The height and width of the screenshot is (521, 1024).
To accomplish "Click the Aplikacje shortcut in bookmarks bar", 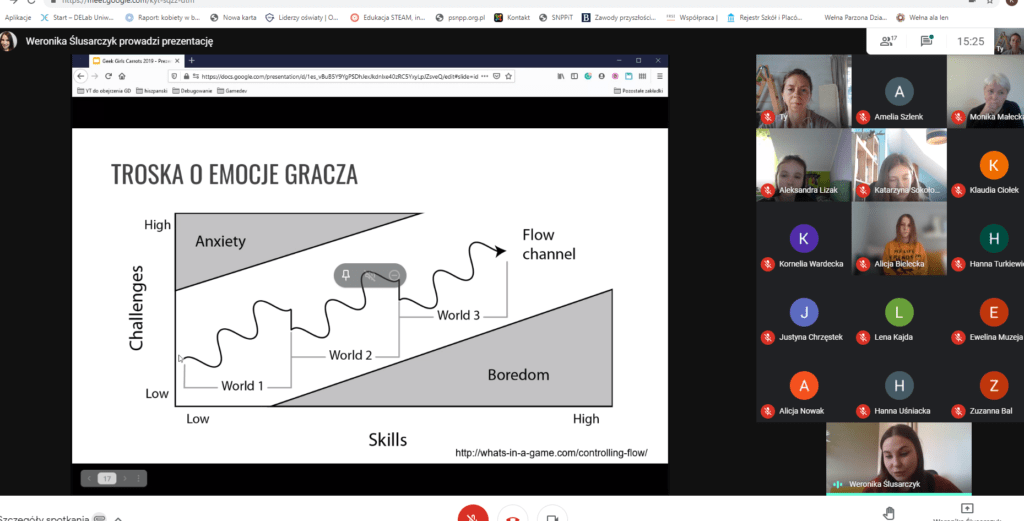I will pyautogui.click(x=18, y=18).
